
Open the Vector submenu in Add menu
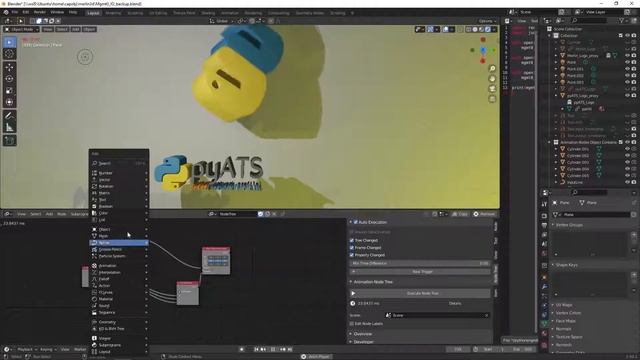(119, 180)
